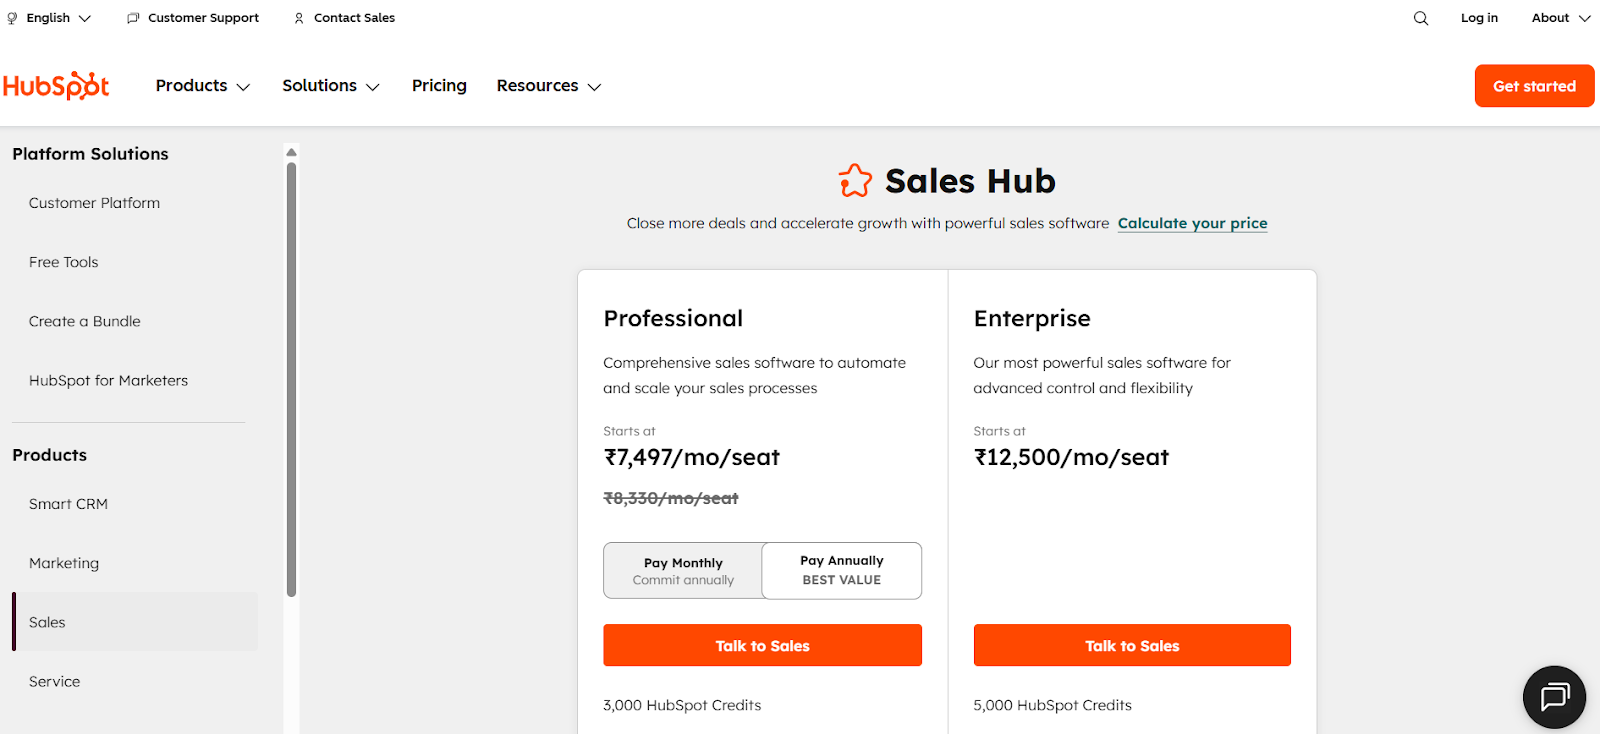The width and height of the screenshot is (1600, 734).
Task: Expand the Solutions navigation dropdown
Action: pyautogui.click(x=330, y=86)
